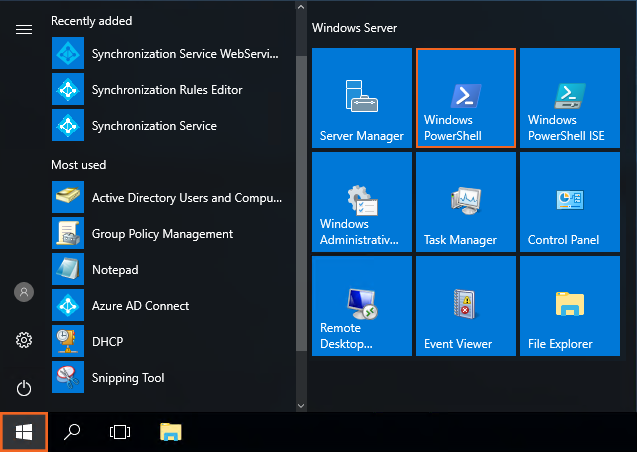Open Task View on the taskbar

tap(120, 432)
